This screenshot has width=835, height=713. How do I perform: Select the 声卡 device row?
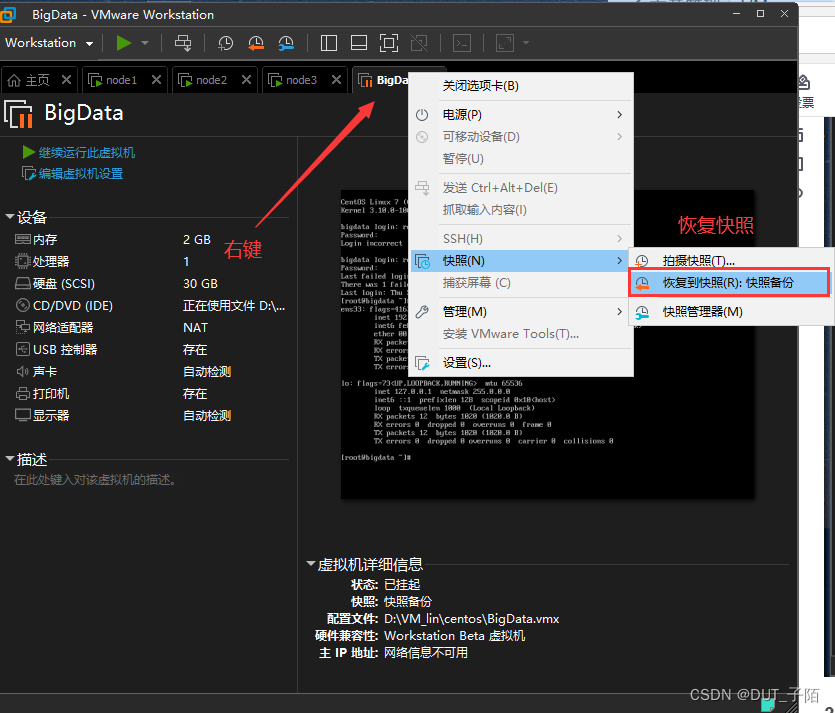tap(151, 372)
